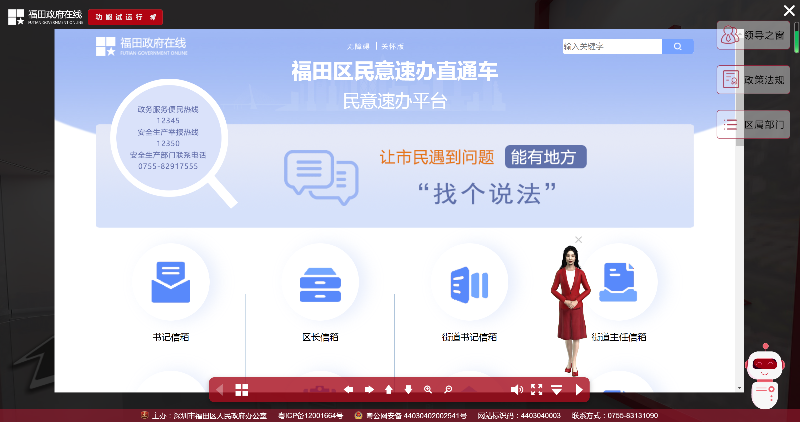Screen dimensions: 800x422
Task: Go to previous with faded left triangle
Action: point(220,390)
